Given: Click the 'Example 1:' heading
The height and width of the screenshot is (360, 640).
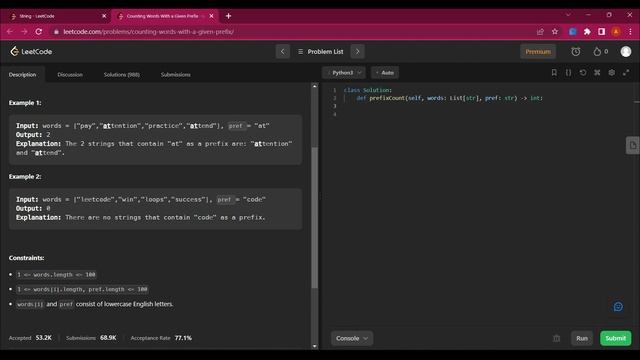Looking at the screenshot, I should [25, 103].
